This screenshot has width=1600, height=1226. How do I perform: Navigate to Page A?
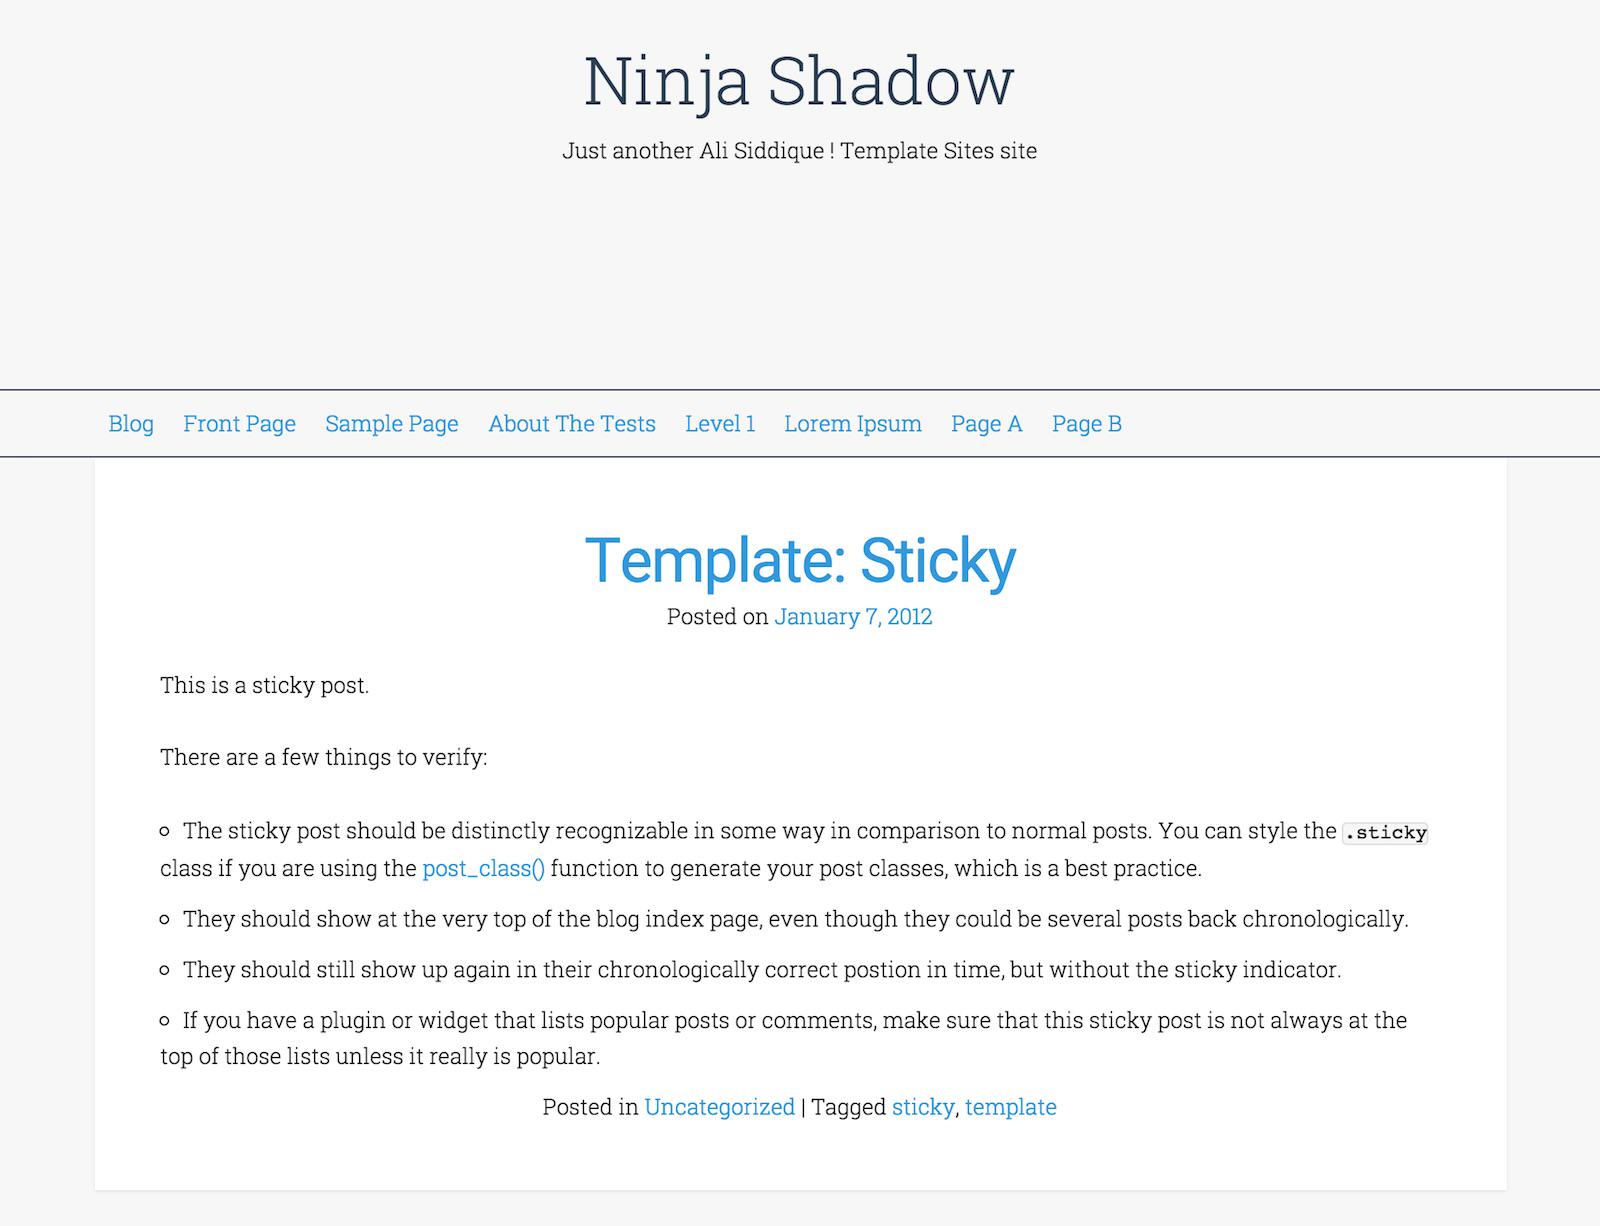point(987,424)
